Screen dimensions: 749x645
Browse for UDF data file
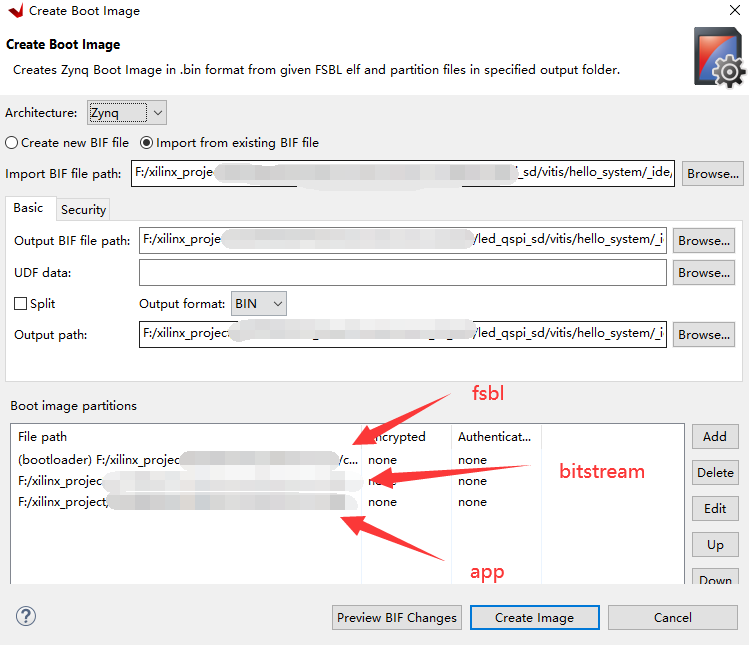pyautogui.click(x=704, y=273)
